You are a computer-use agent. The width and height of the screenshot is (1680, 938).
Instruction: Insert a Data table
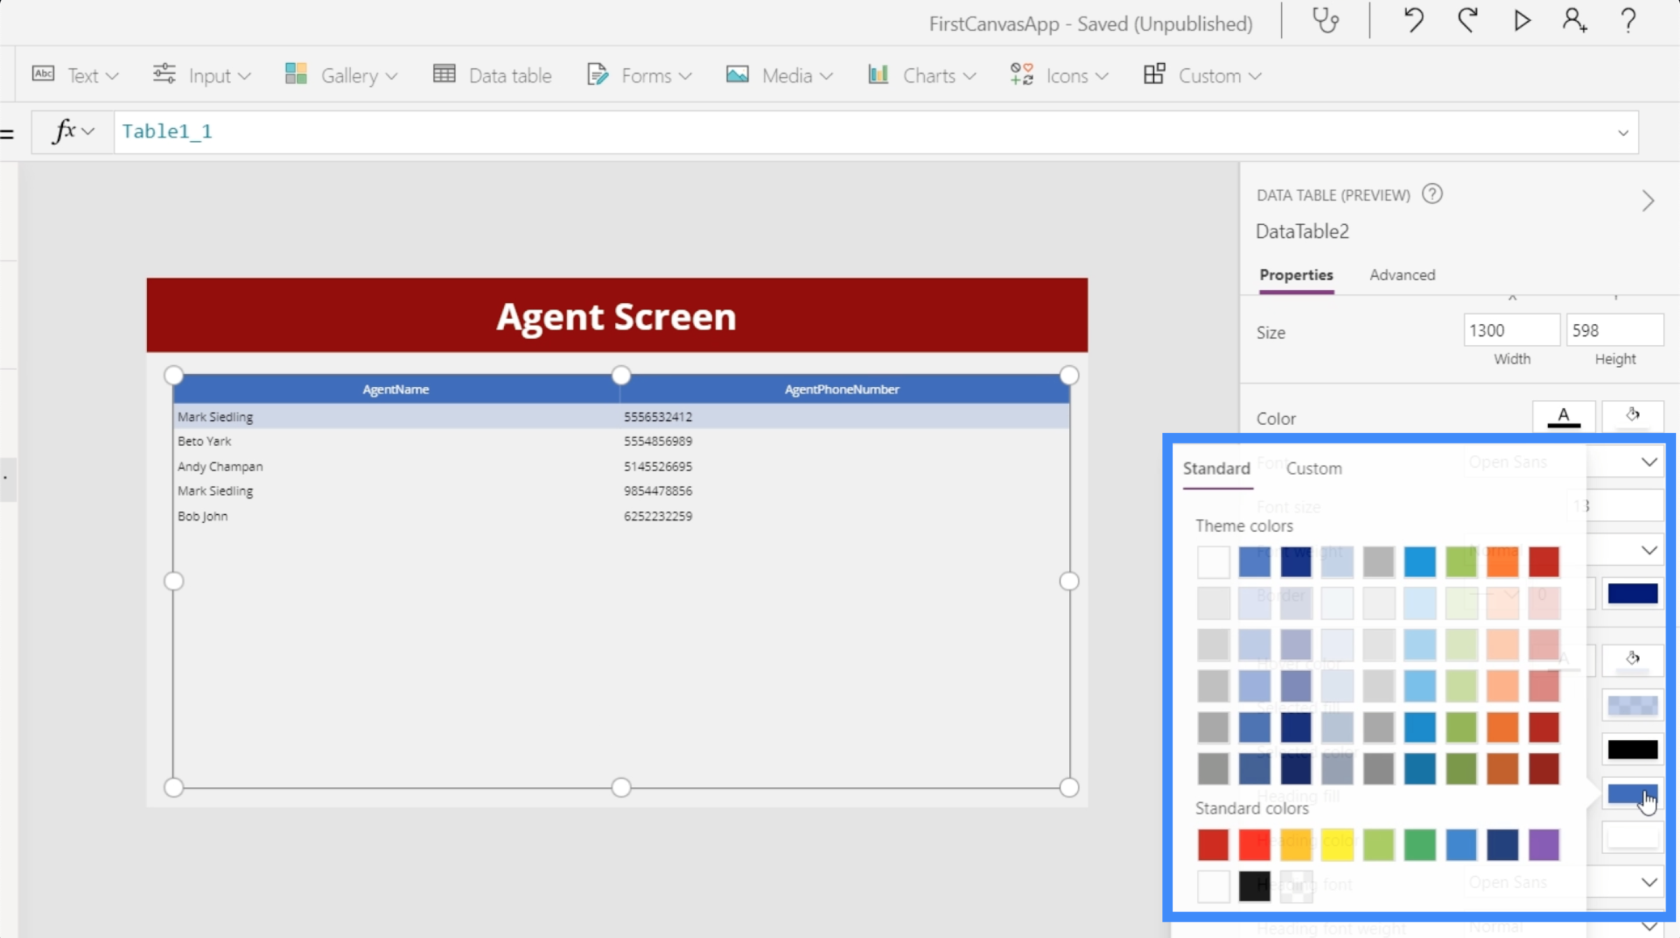coord(492,75)
